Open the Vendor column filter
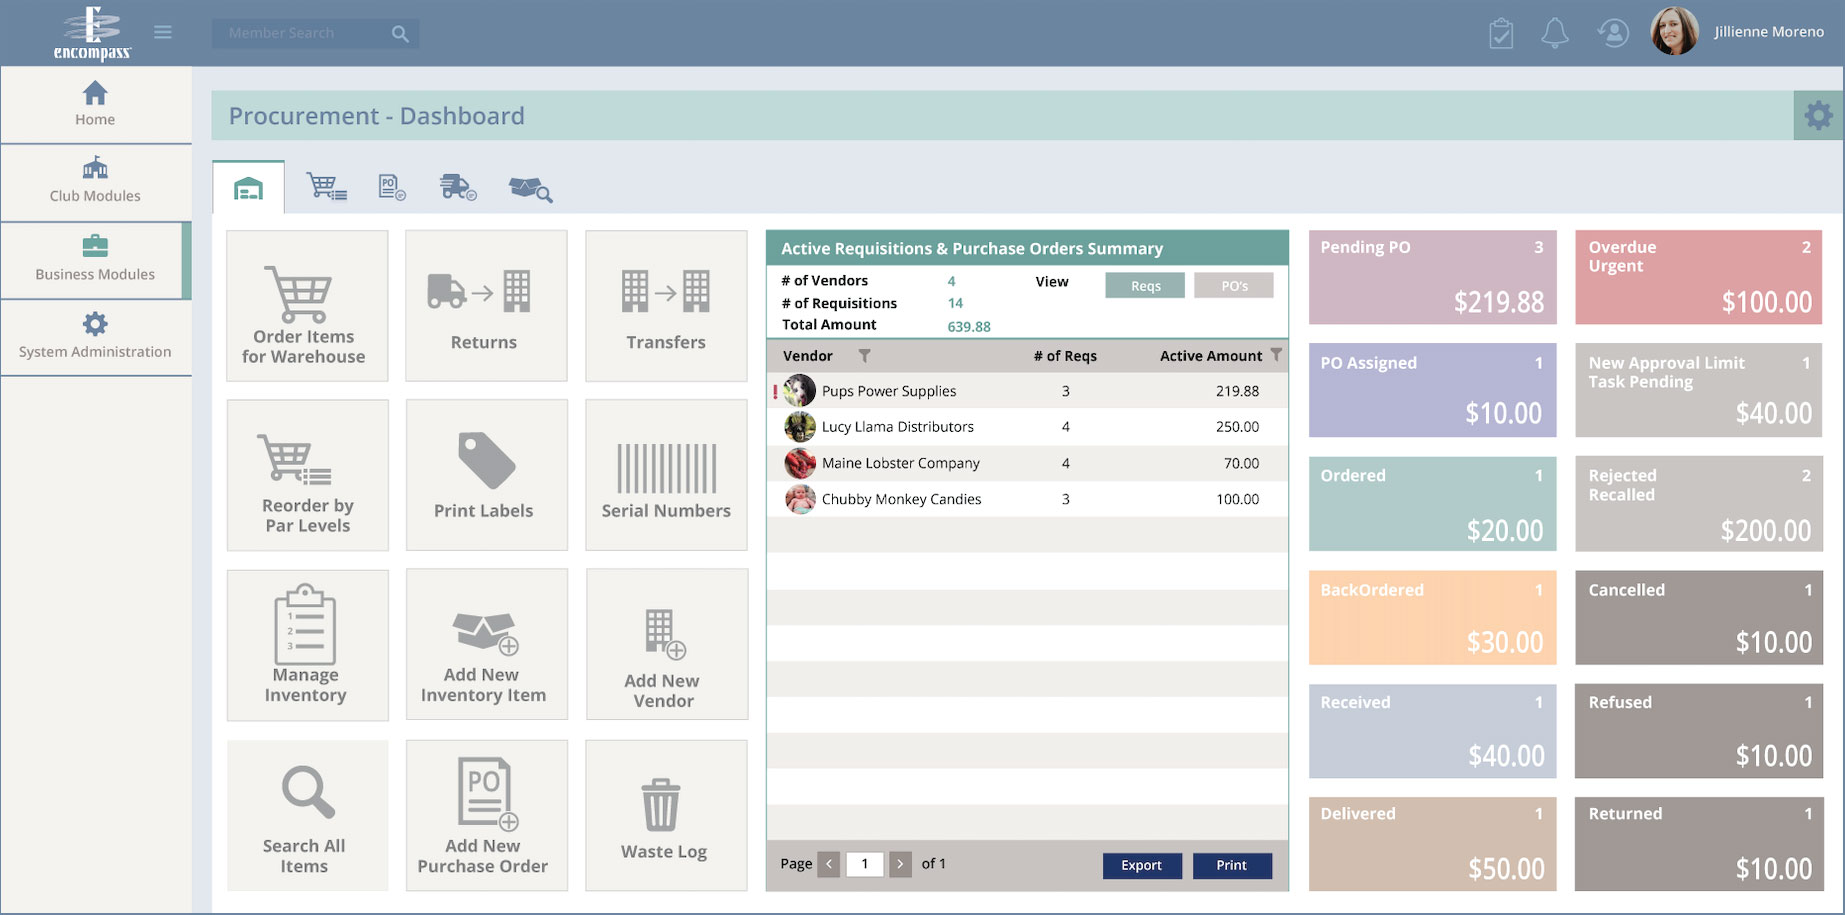This screenshot has height=915, width=1845. 865,356
